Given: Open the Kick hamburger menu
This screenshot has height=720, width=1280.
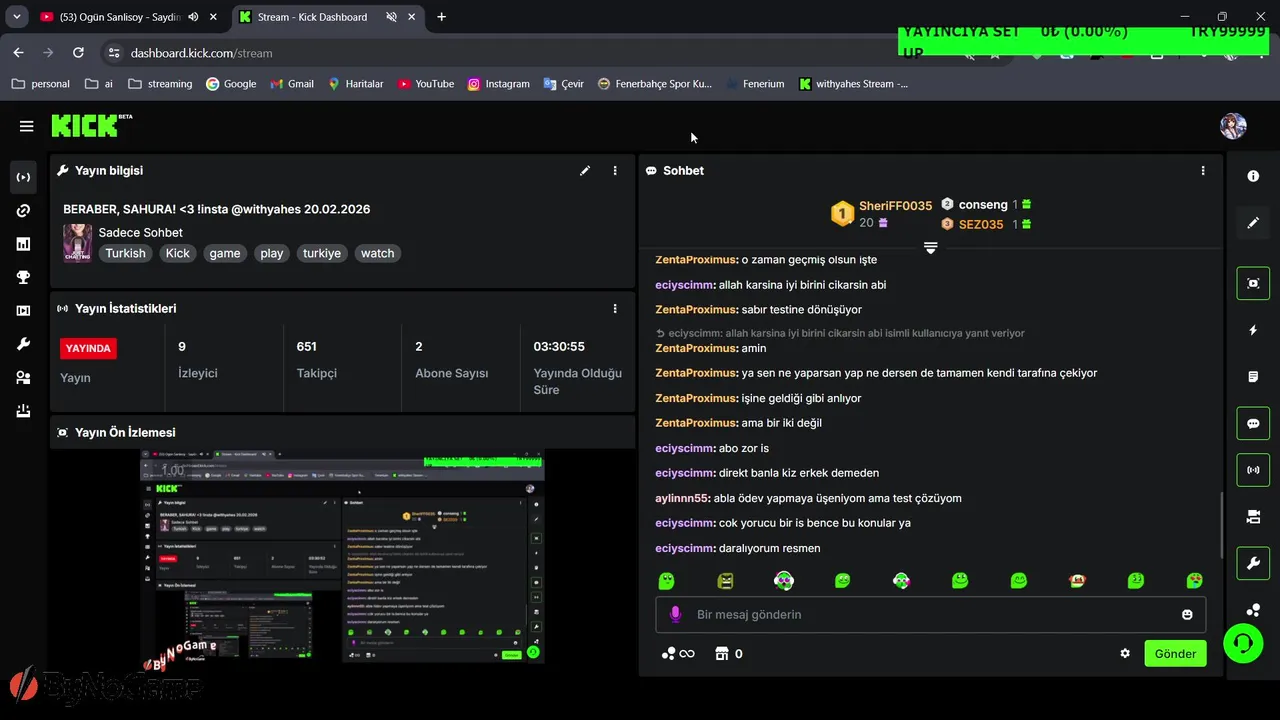Looking at the screenshot, I should click(x=26, y=126).
